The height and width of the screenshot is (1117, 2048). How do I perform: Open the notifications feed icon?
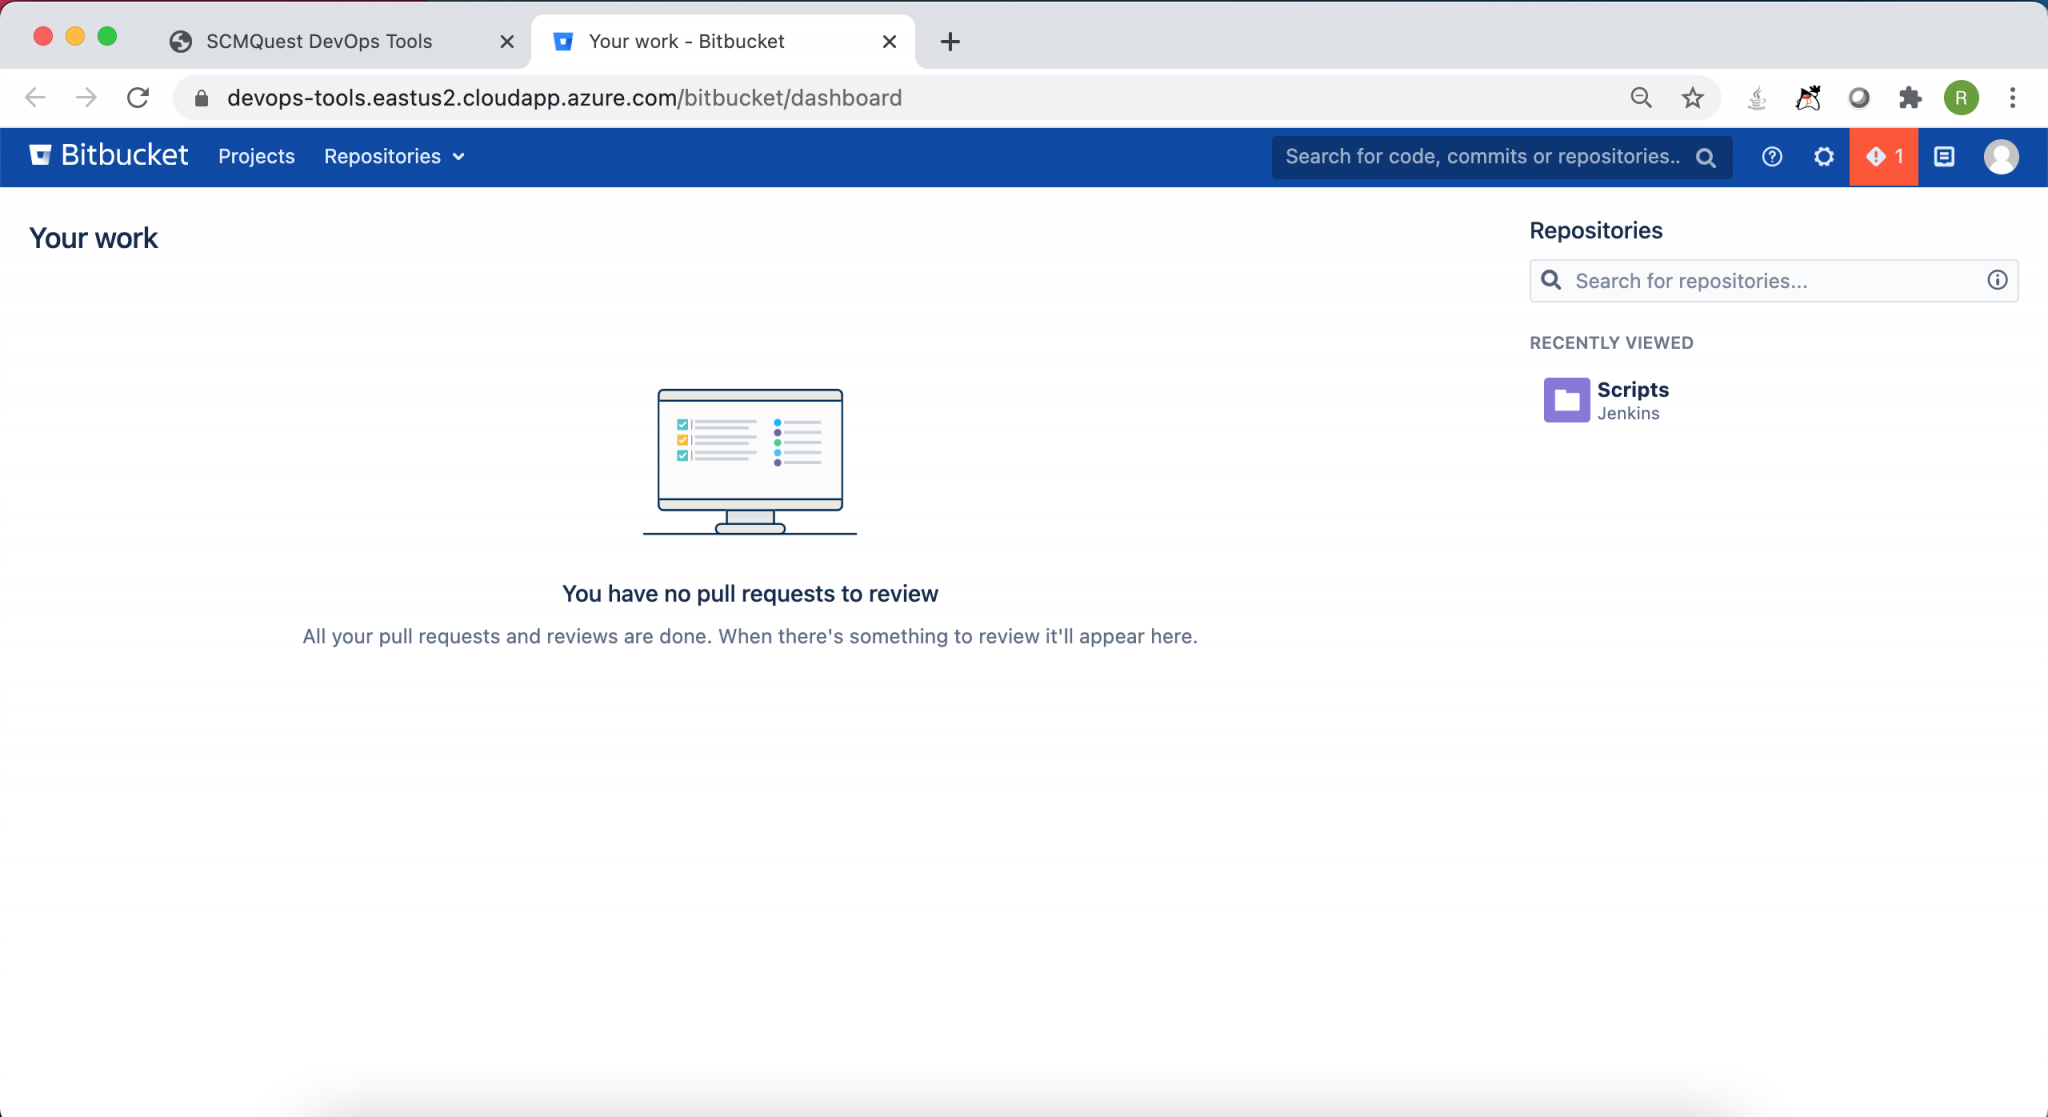click(1943, 156)
